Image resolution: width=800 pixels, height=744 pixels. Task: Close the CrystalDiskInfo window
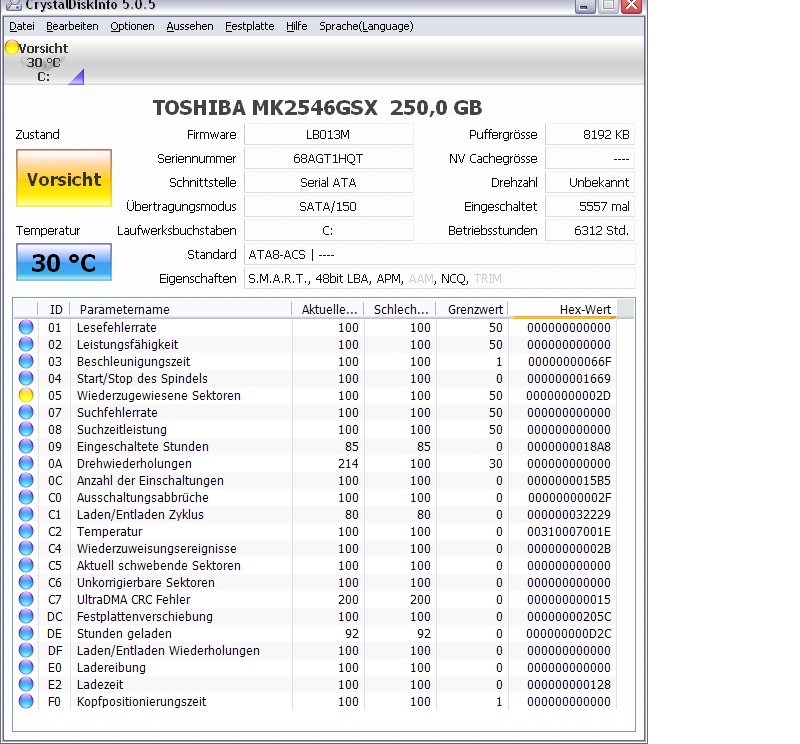(x=632, y=6)
